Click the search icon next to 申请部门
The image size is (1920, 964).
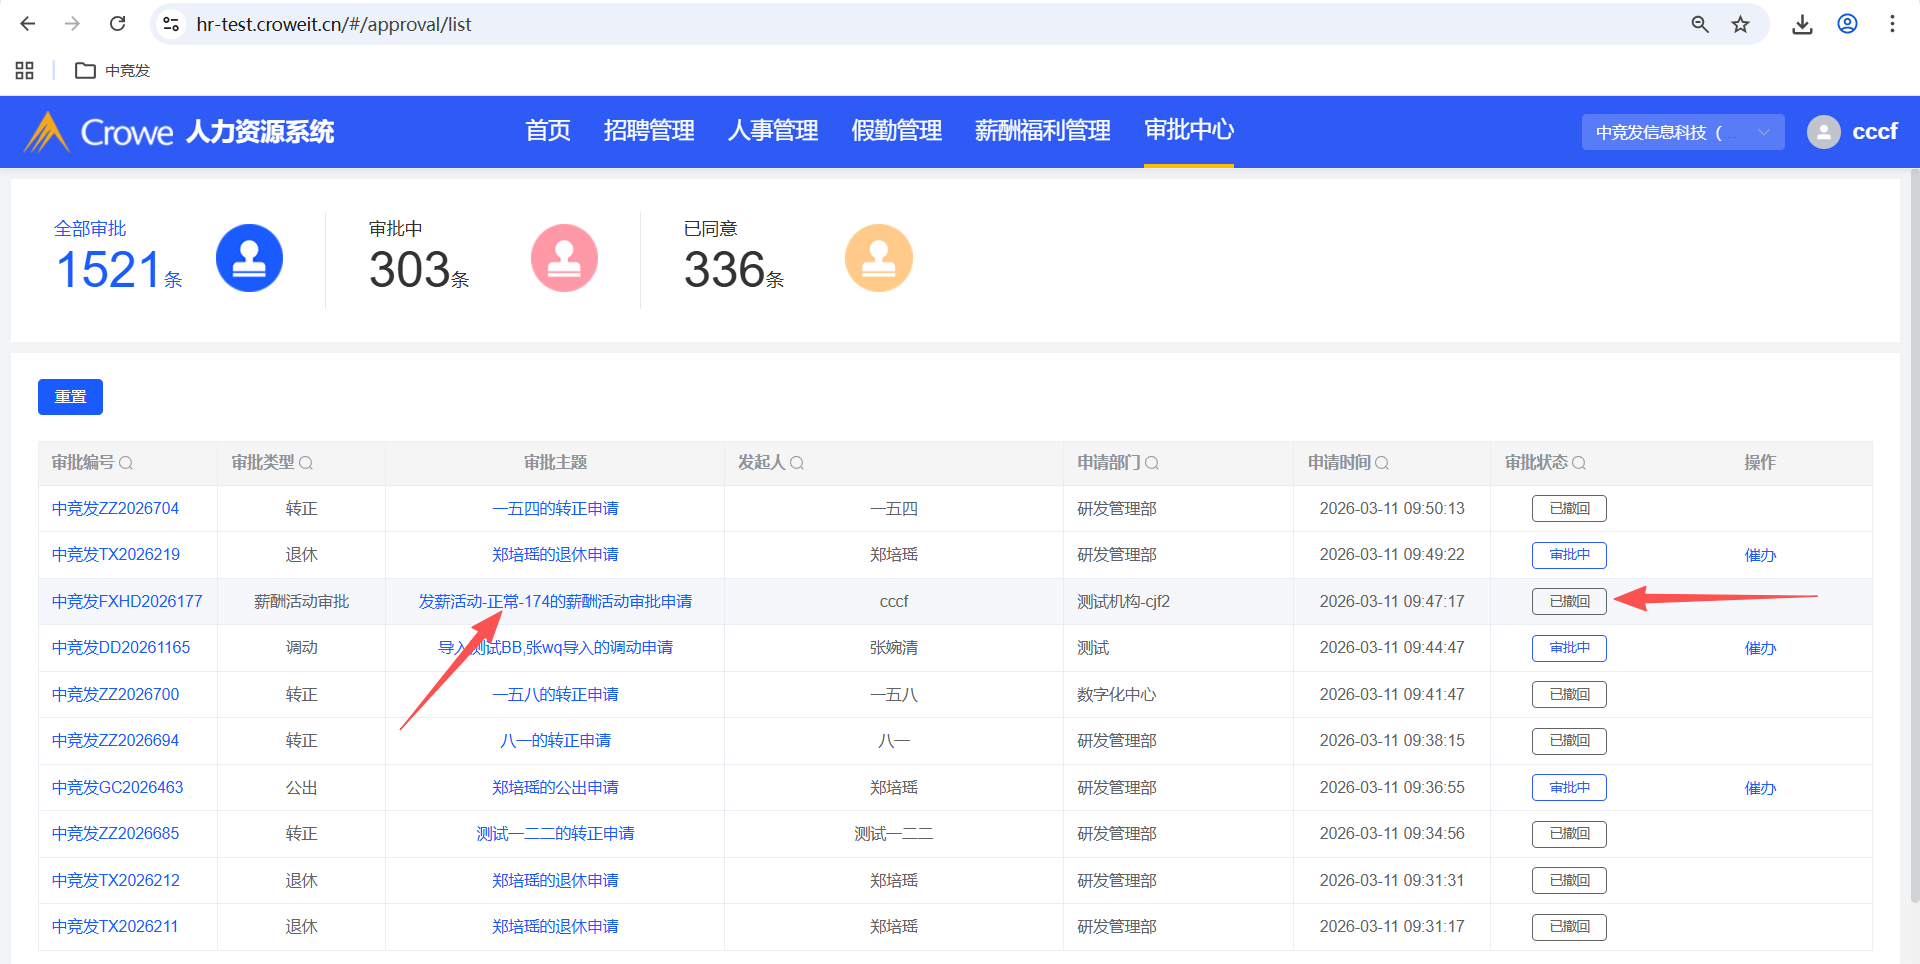click(x=1152, y=463)
